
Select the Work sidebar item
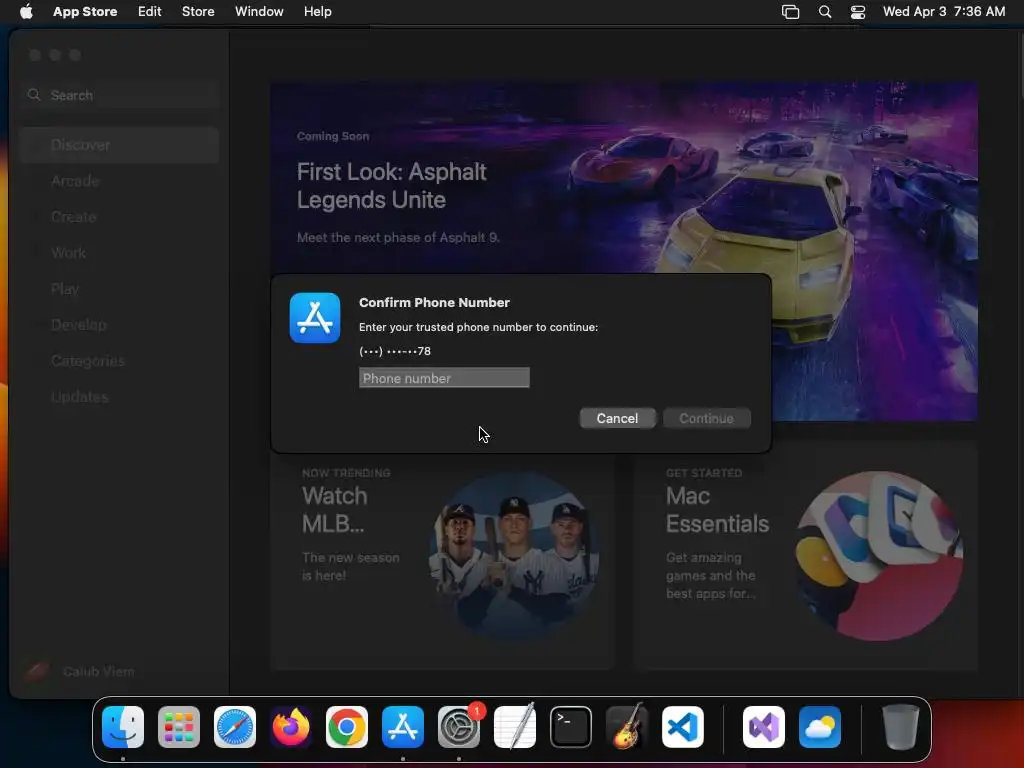(x=120, y=253)
